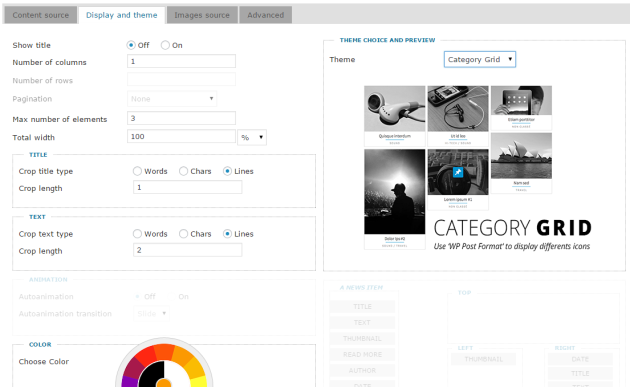Screen dimensions: 630x387
Task: Click the THUMBNAIL block in LEFT area
Action: (x=483, y=359)
